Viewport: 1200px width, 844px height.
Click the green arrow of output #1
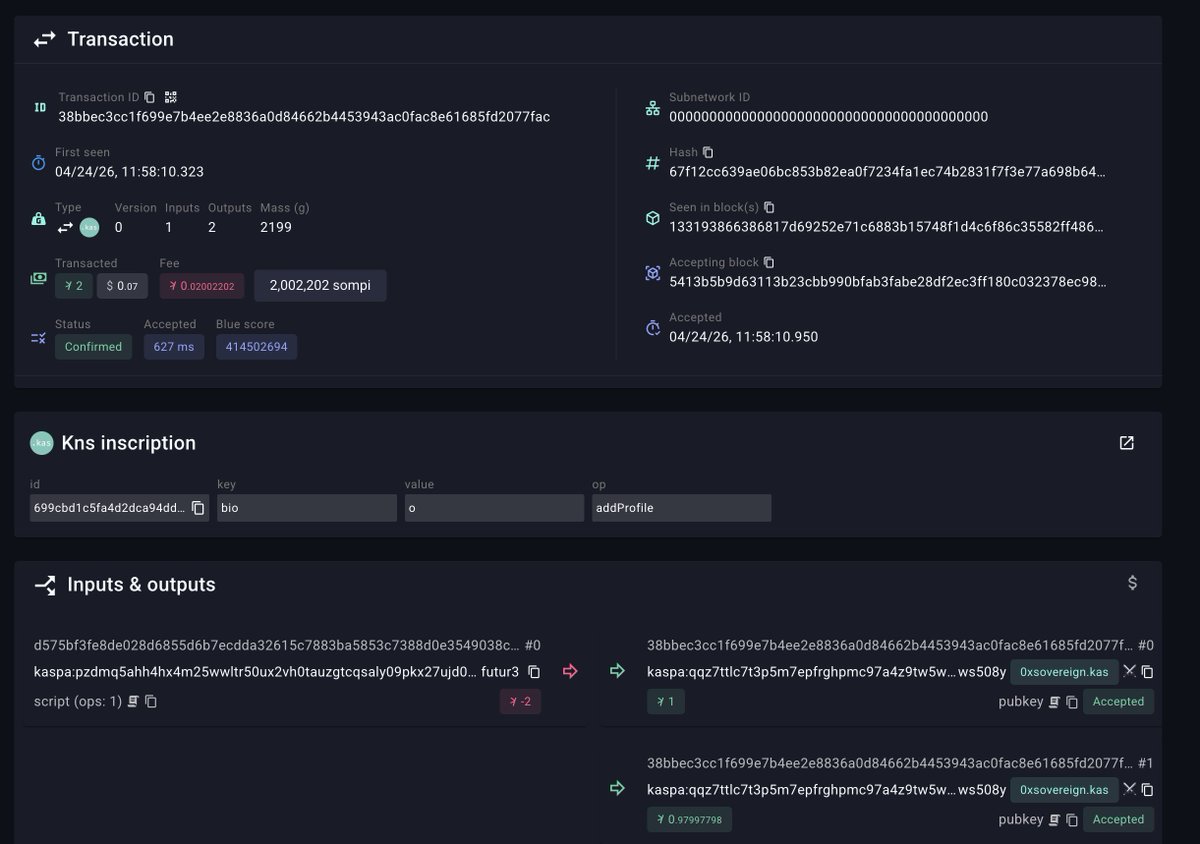618,789
